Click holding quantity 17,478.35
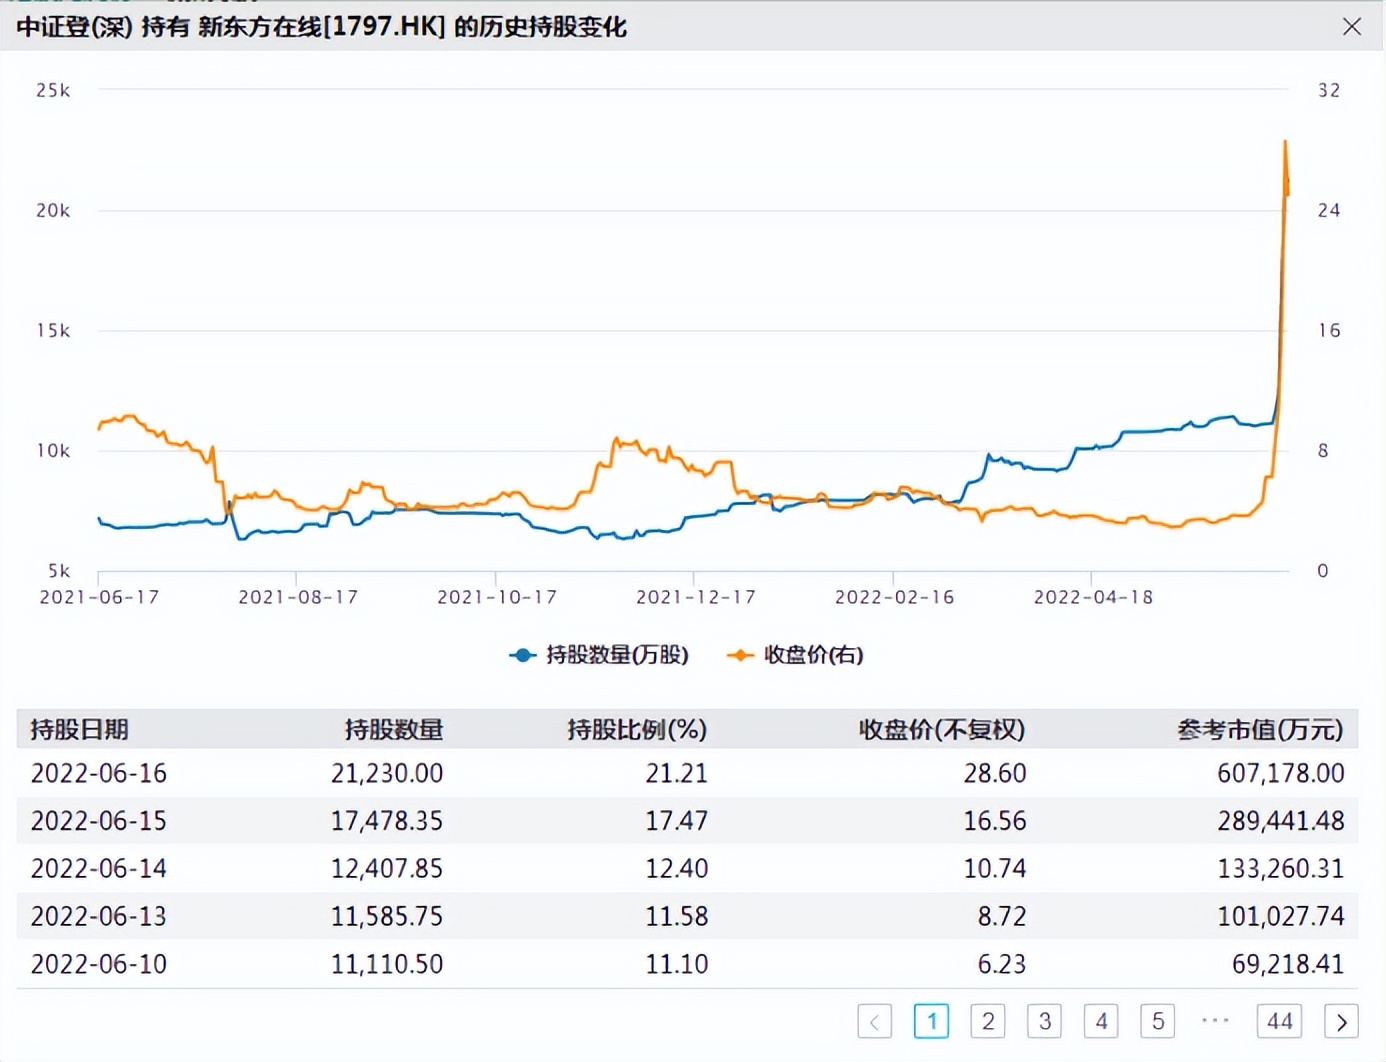Viewport: 1386px width, 1062px height. click(x=387, y=821)
